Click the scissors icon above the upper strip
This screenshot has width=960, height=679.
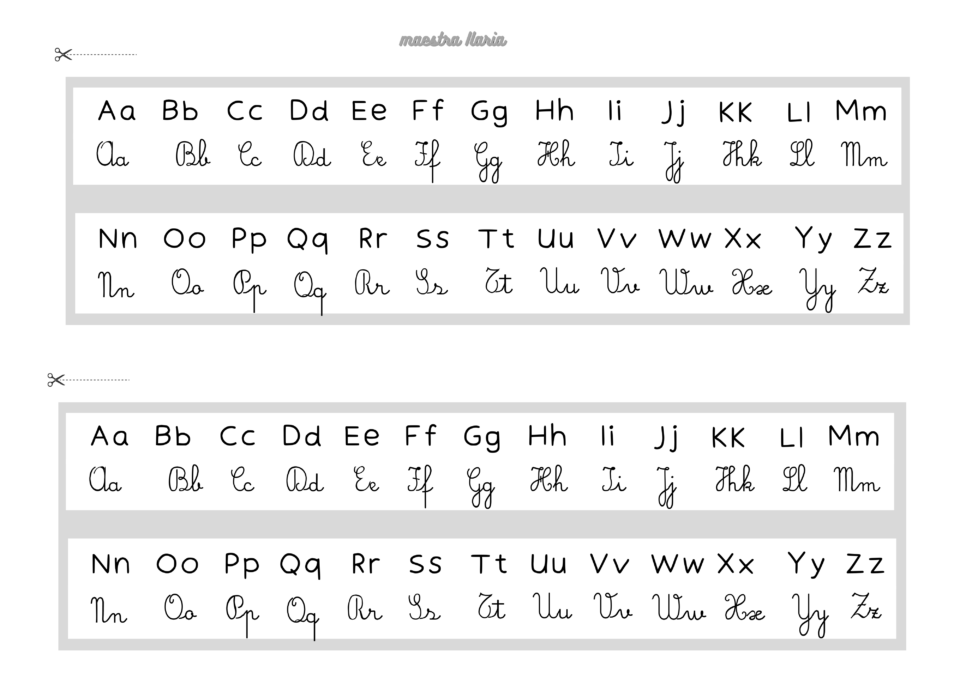click(x=63, y=54)
